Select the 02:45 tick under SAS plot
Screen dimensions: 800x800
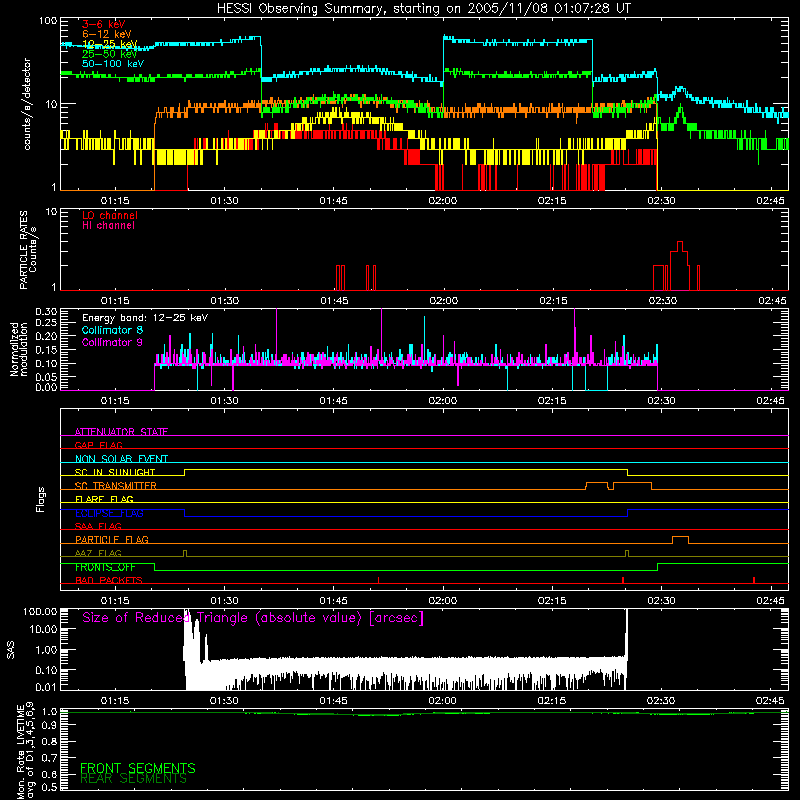[770, 701]
